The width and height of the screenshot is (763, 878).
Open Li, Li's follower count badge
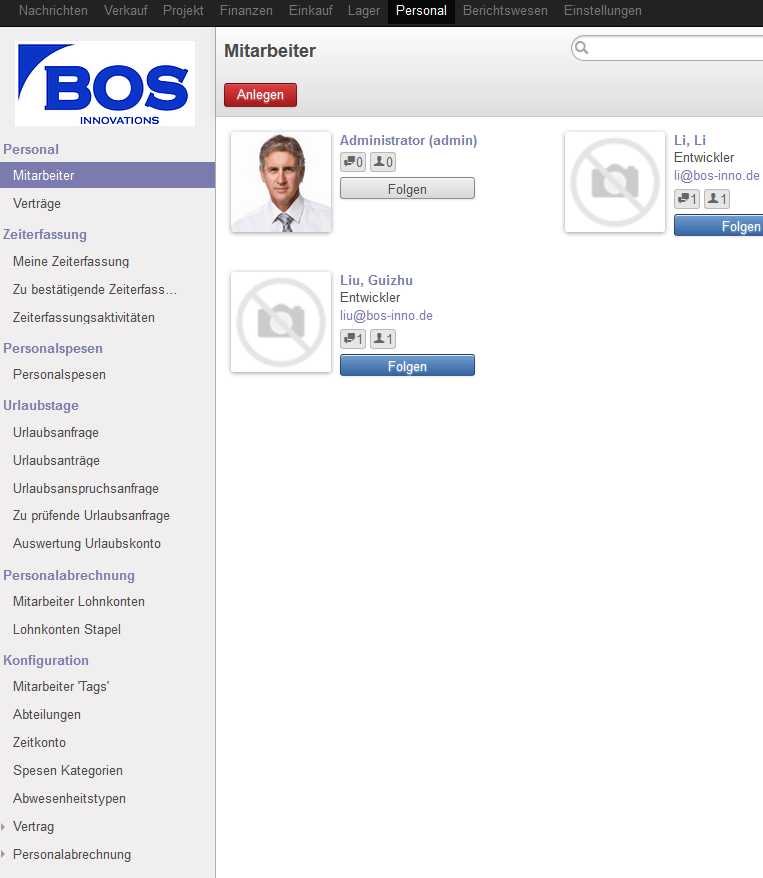tap(717, 199)
